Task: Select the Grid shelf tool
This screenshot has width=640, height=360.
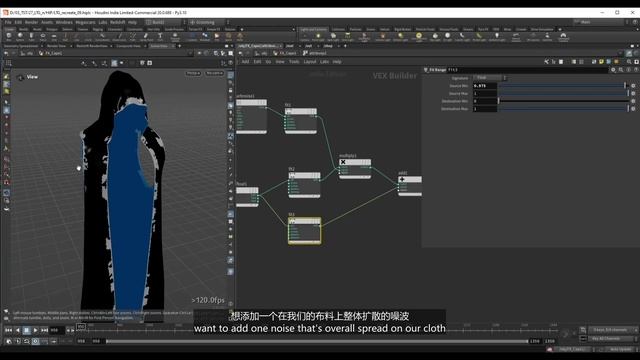Action: (54, 37)
